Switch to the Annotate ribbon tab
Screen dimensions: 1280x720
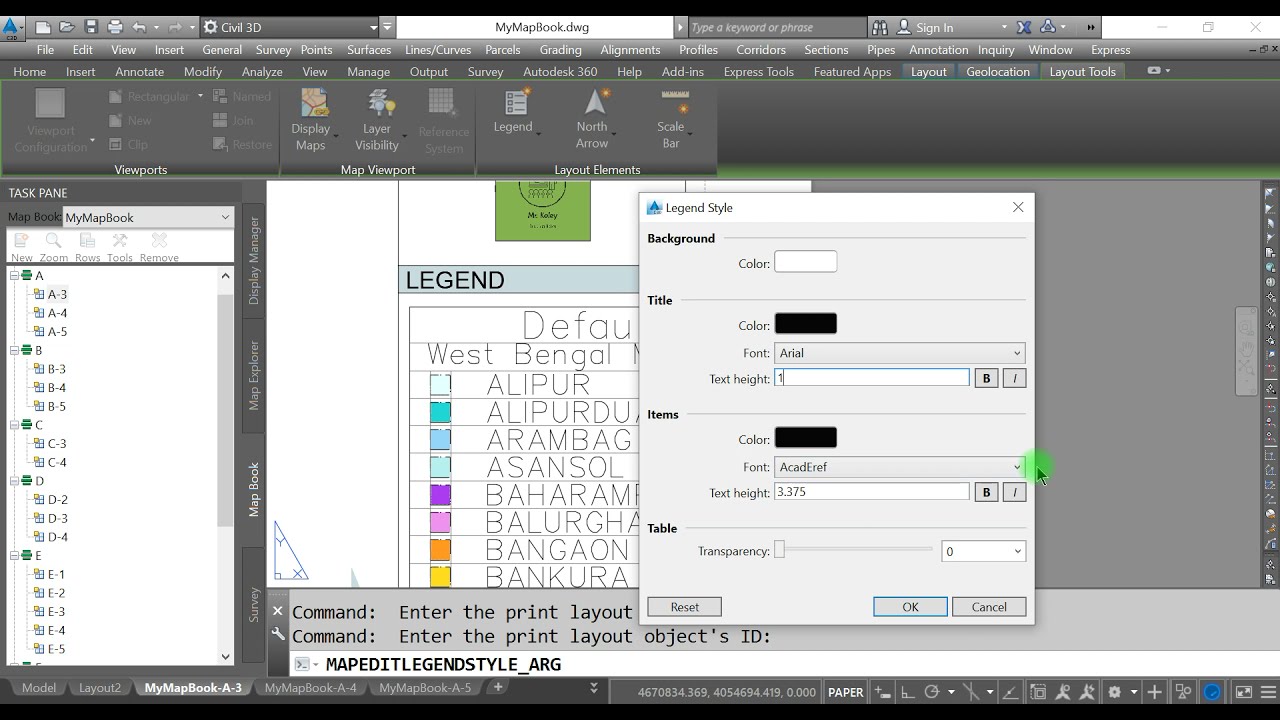coord(139,72)
